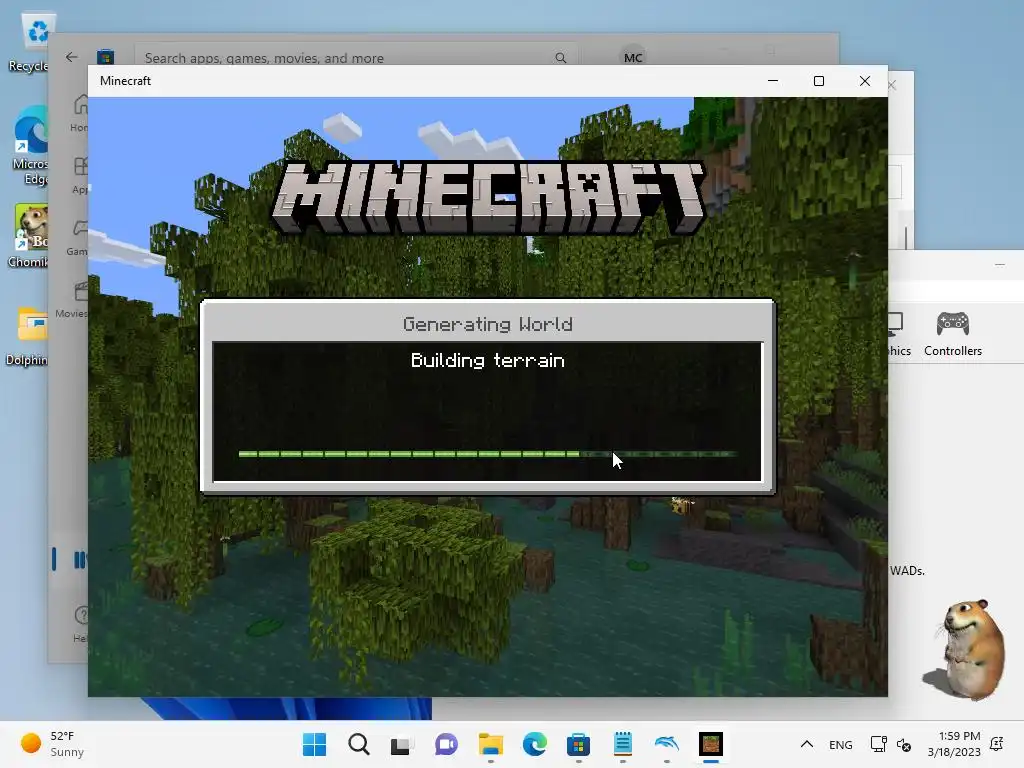Open the ENG language switcher
1024x768 pixels.
click(x=840, y=744)
